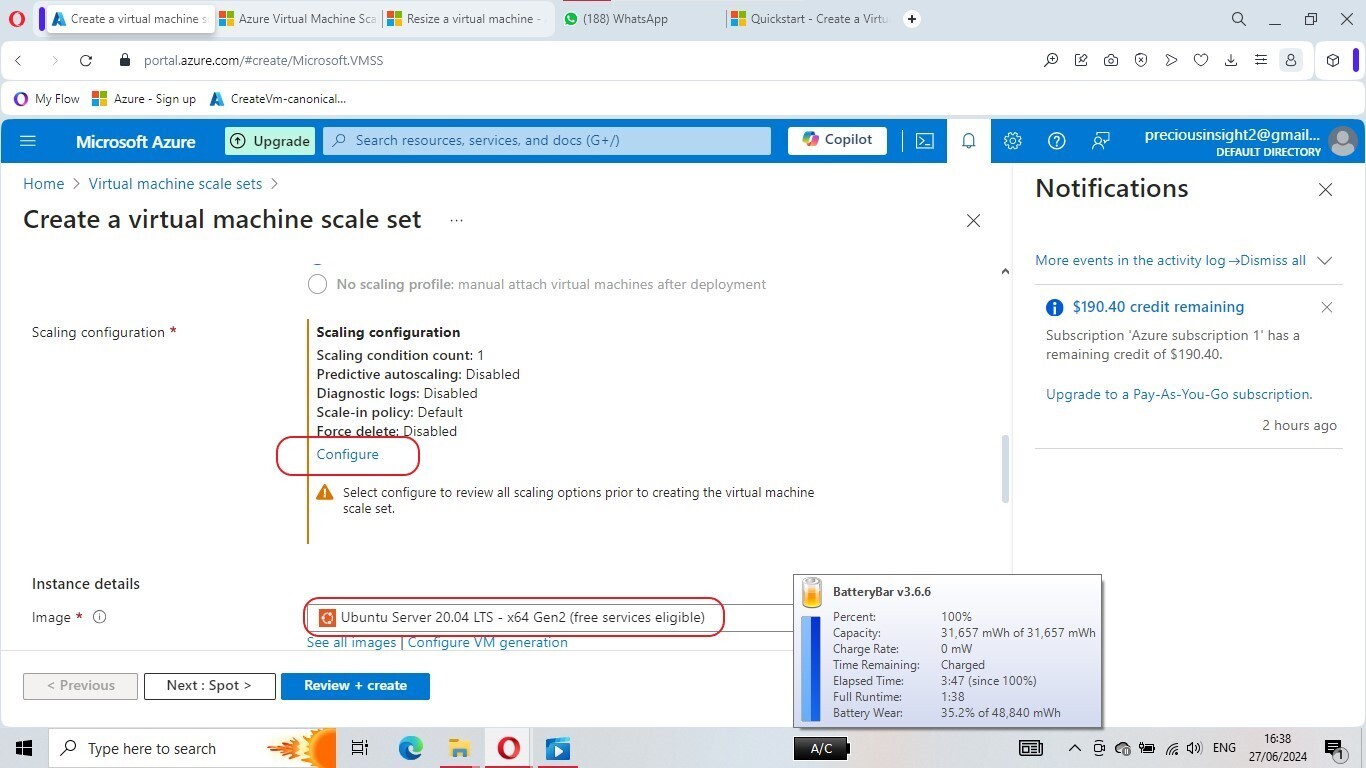Show hidden system tray icons

pyautogui.click(x=1075, y=748)
